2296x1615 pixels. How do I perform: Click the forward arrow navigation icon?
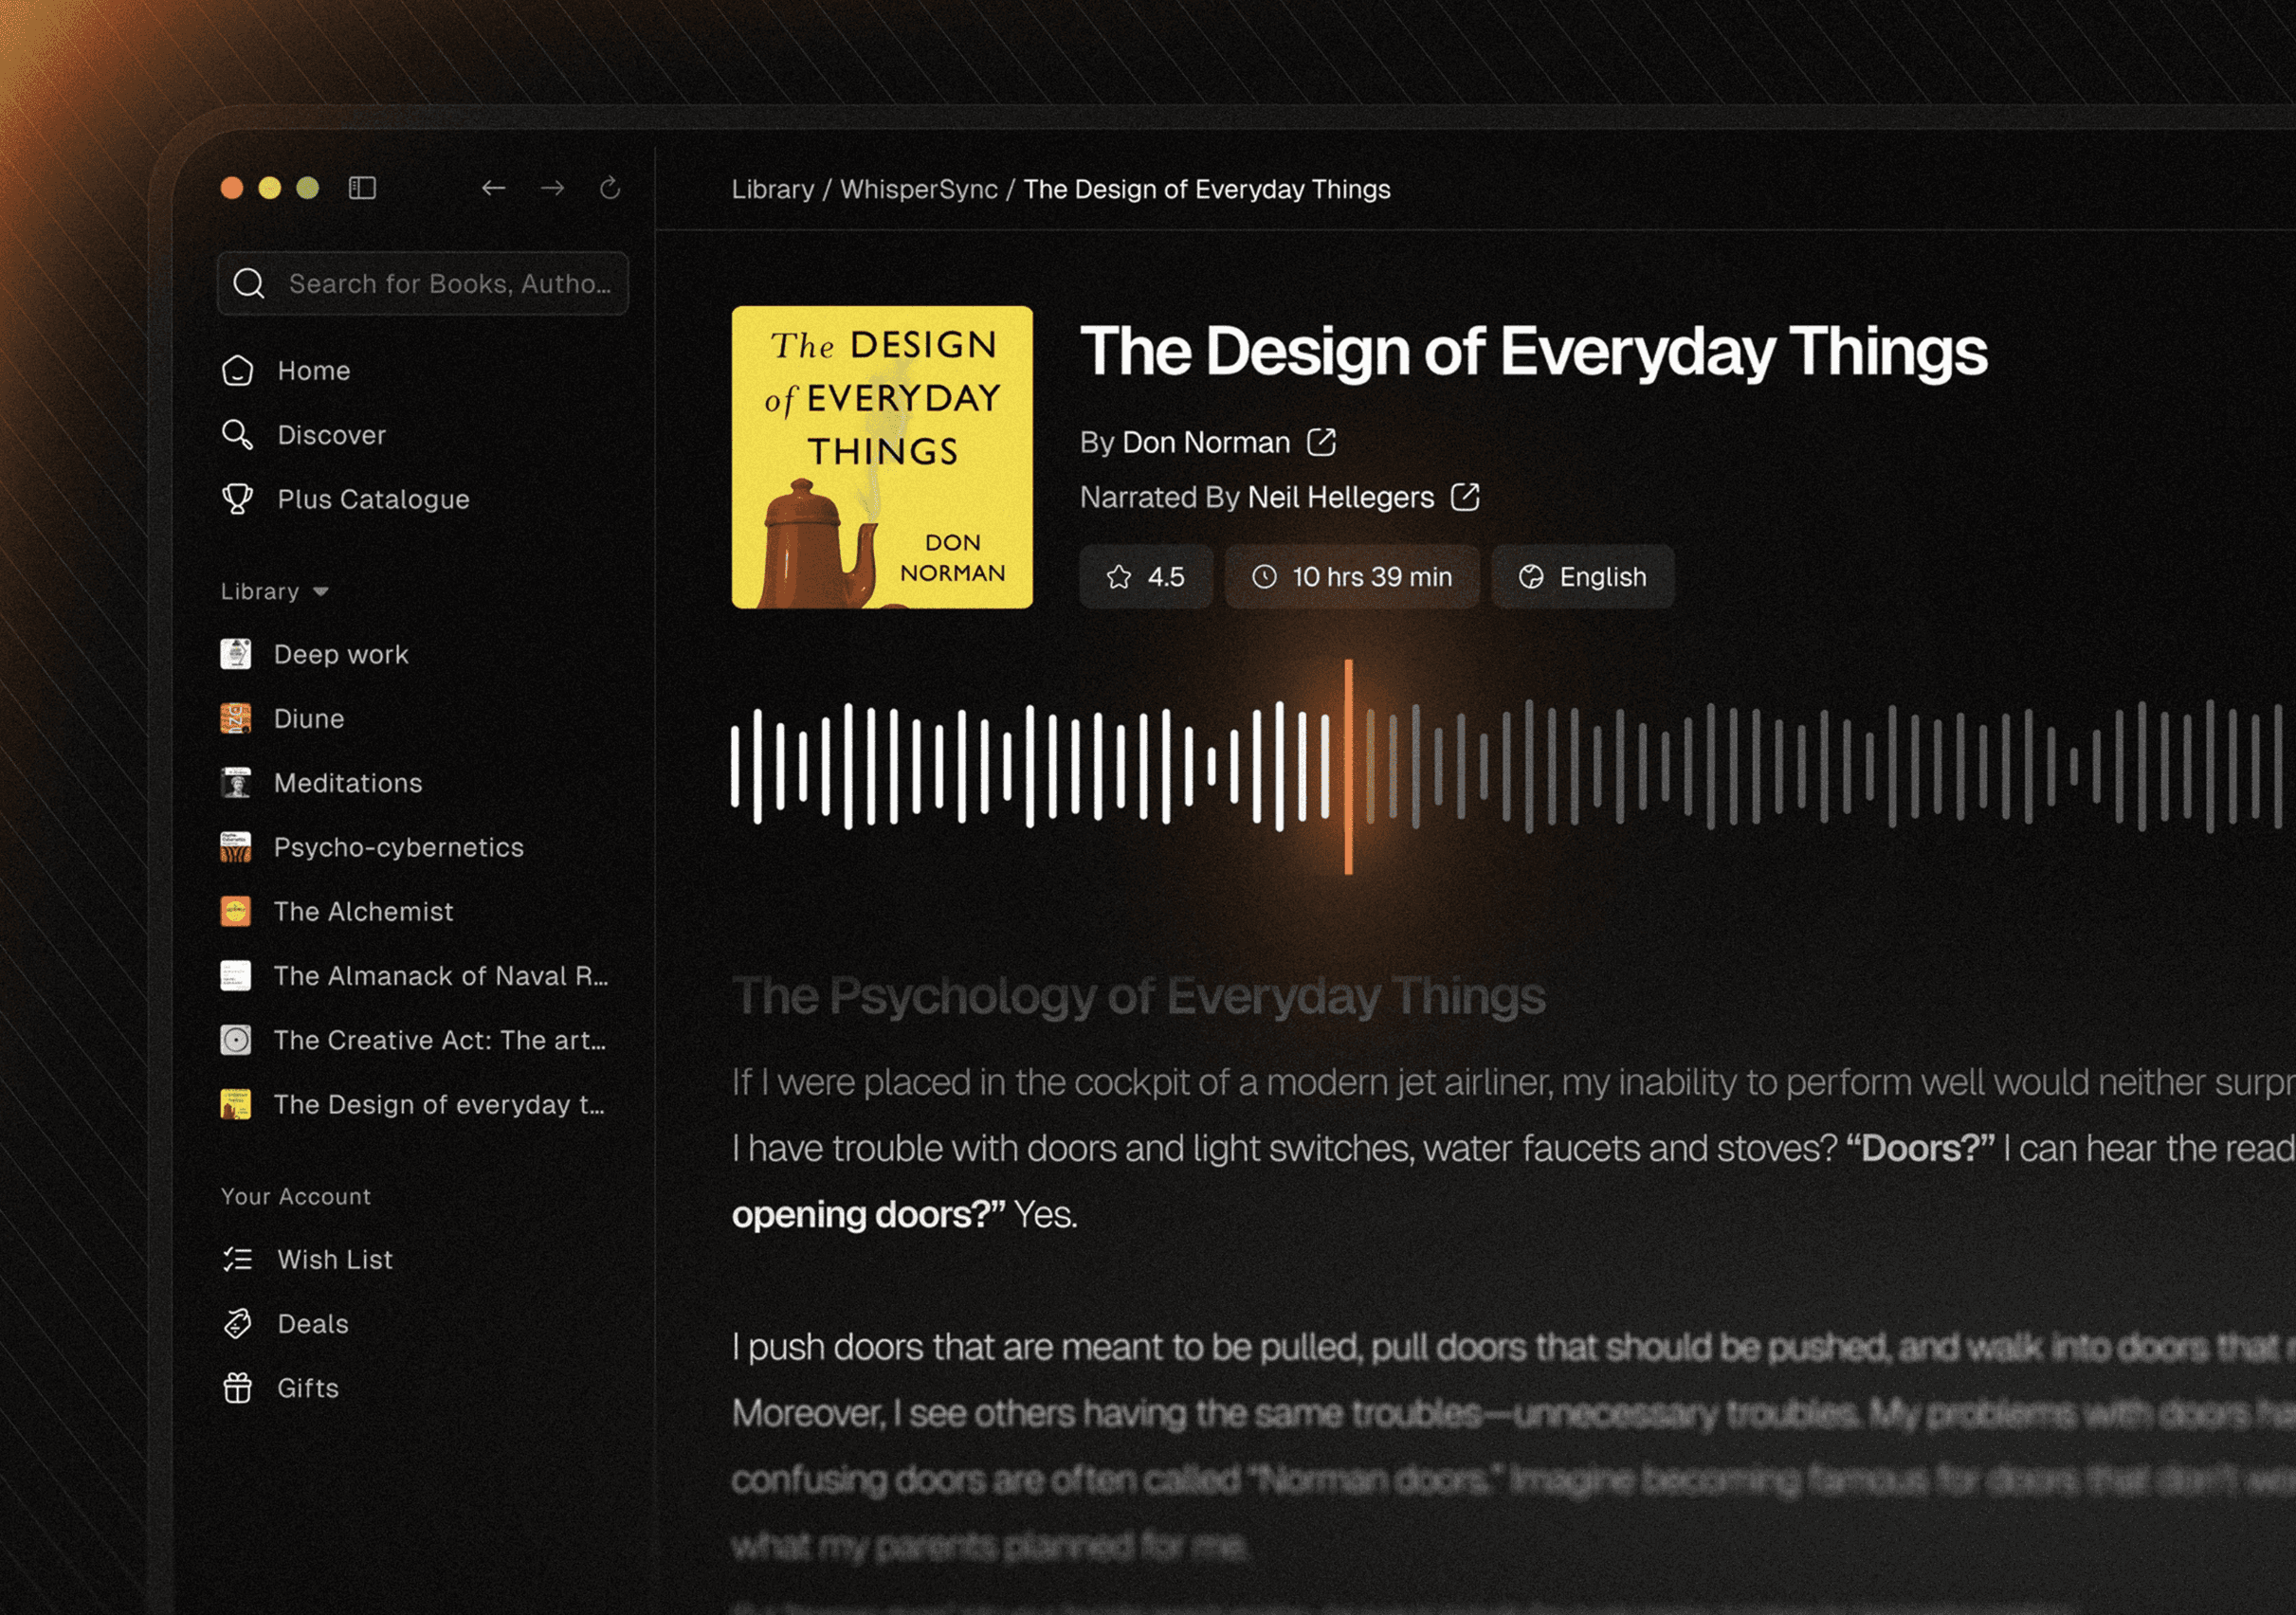552,188
